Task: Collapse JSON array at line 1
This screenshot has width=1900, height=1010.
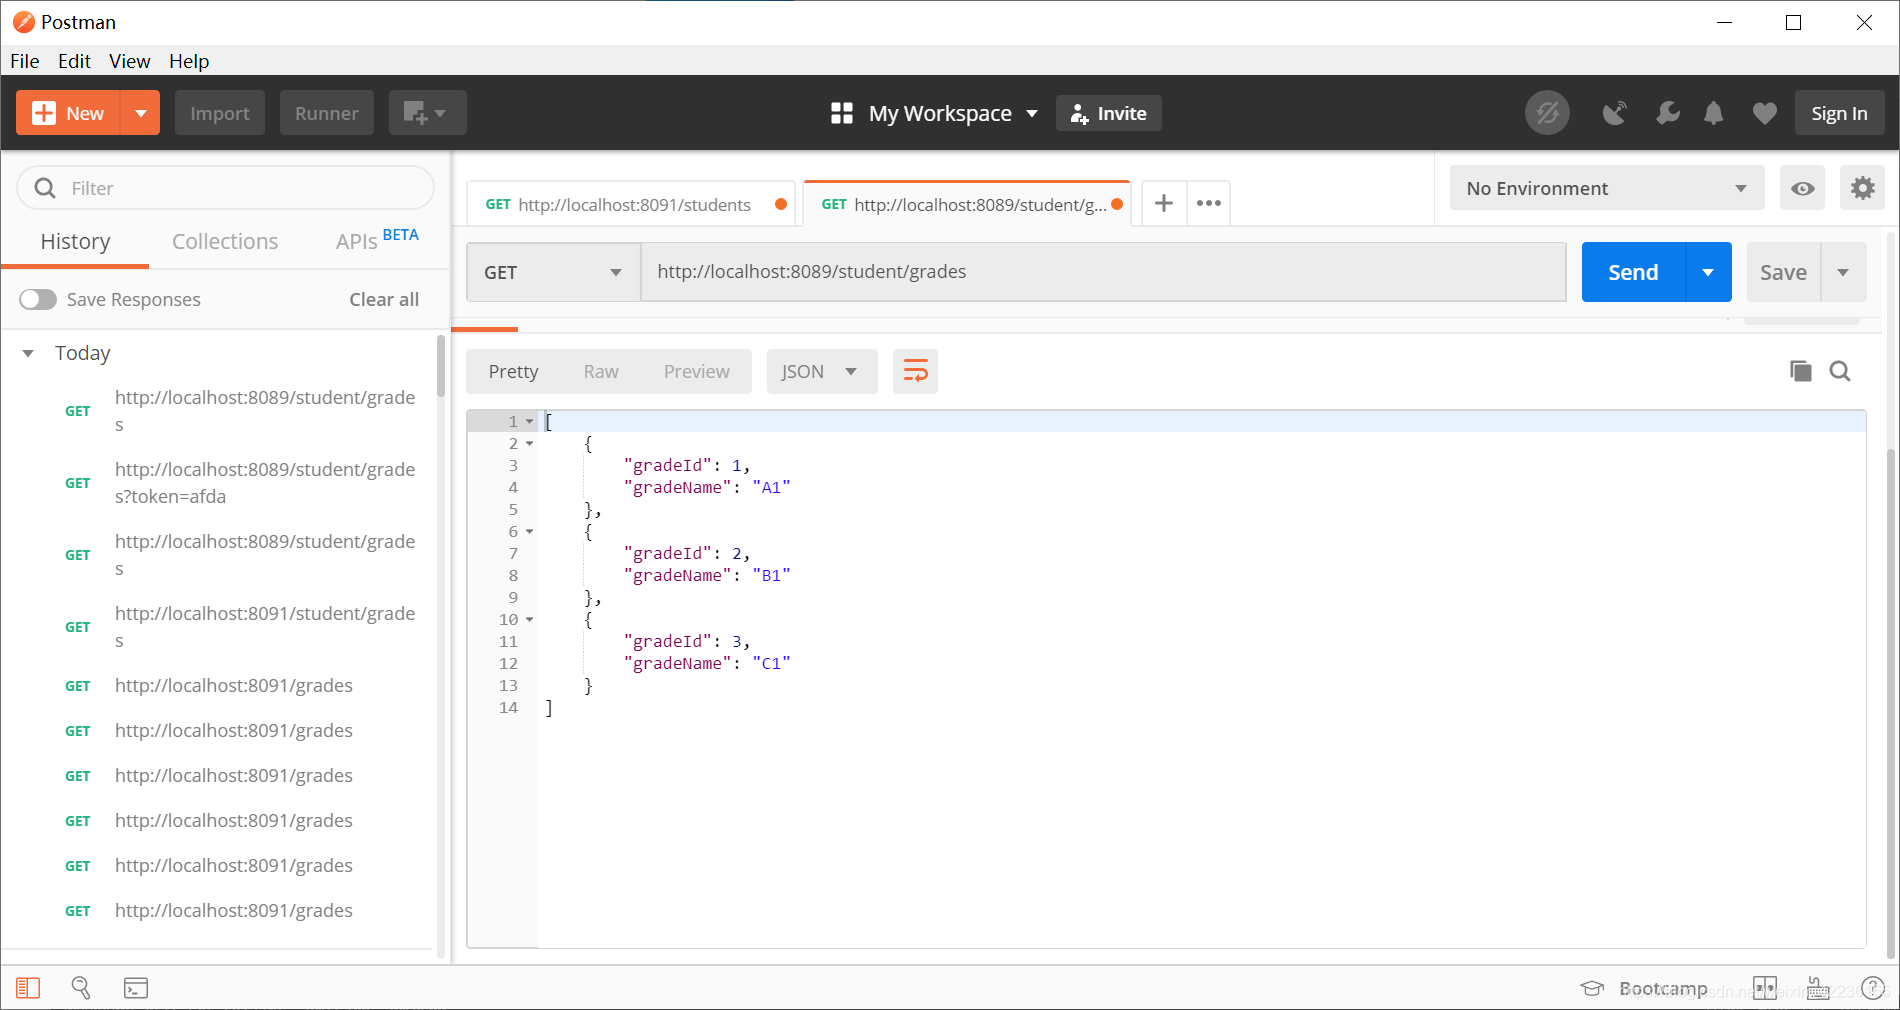Action: point(530,422)
